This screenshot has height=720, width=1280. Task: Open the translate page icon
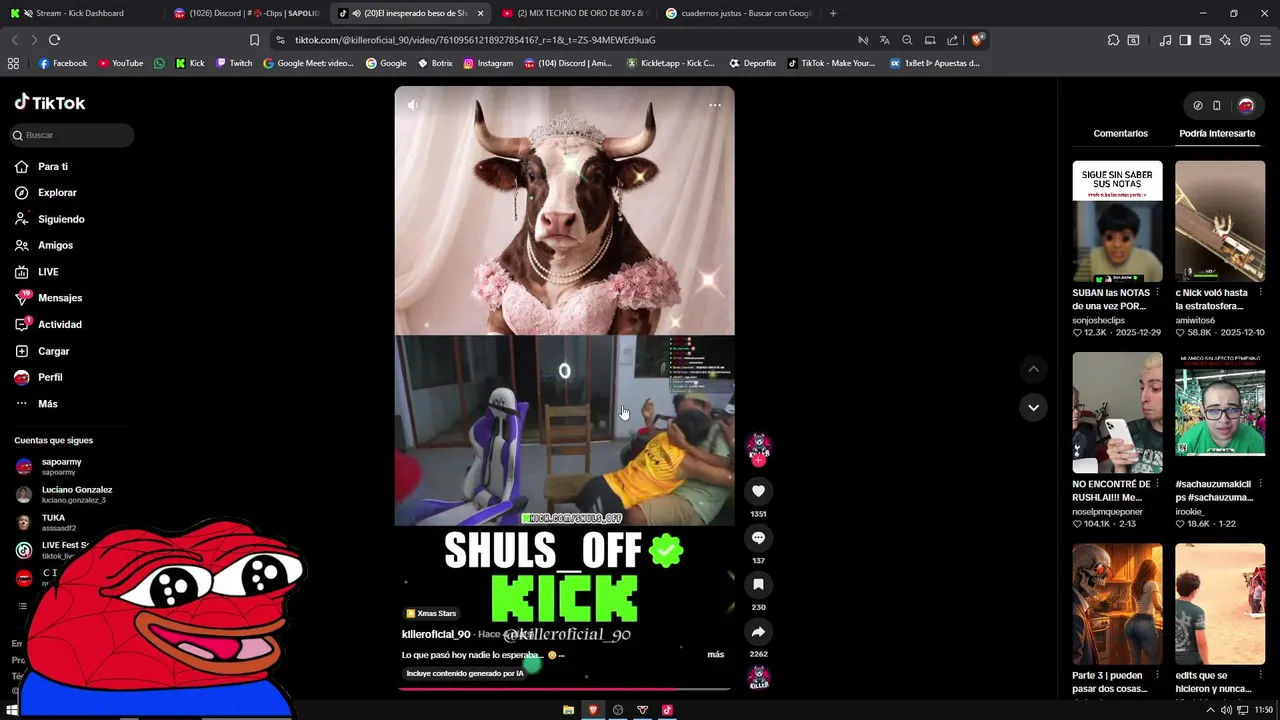click(x=884, y=40)
